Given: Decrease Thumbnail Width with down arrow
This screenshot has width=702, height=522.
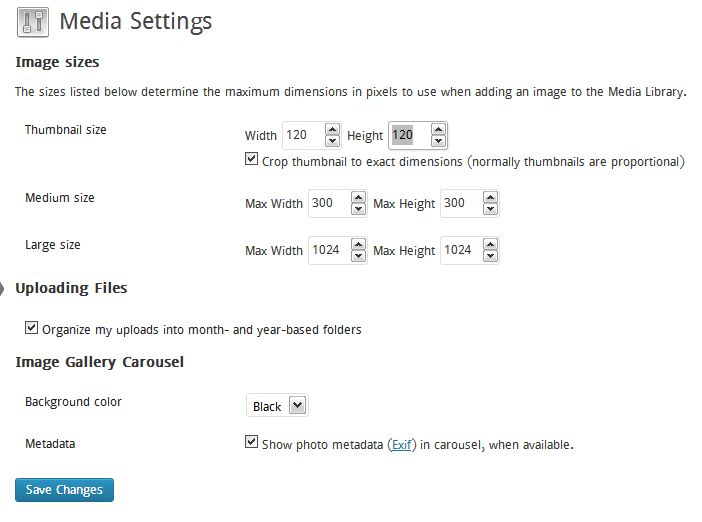Looking at the screenshot, I should click(x=332, y=141).
